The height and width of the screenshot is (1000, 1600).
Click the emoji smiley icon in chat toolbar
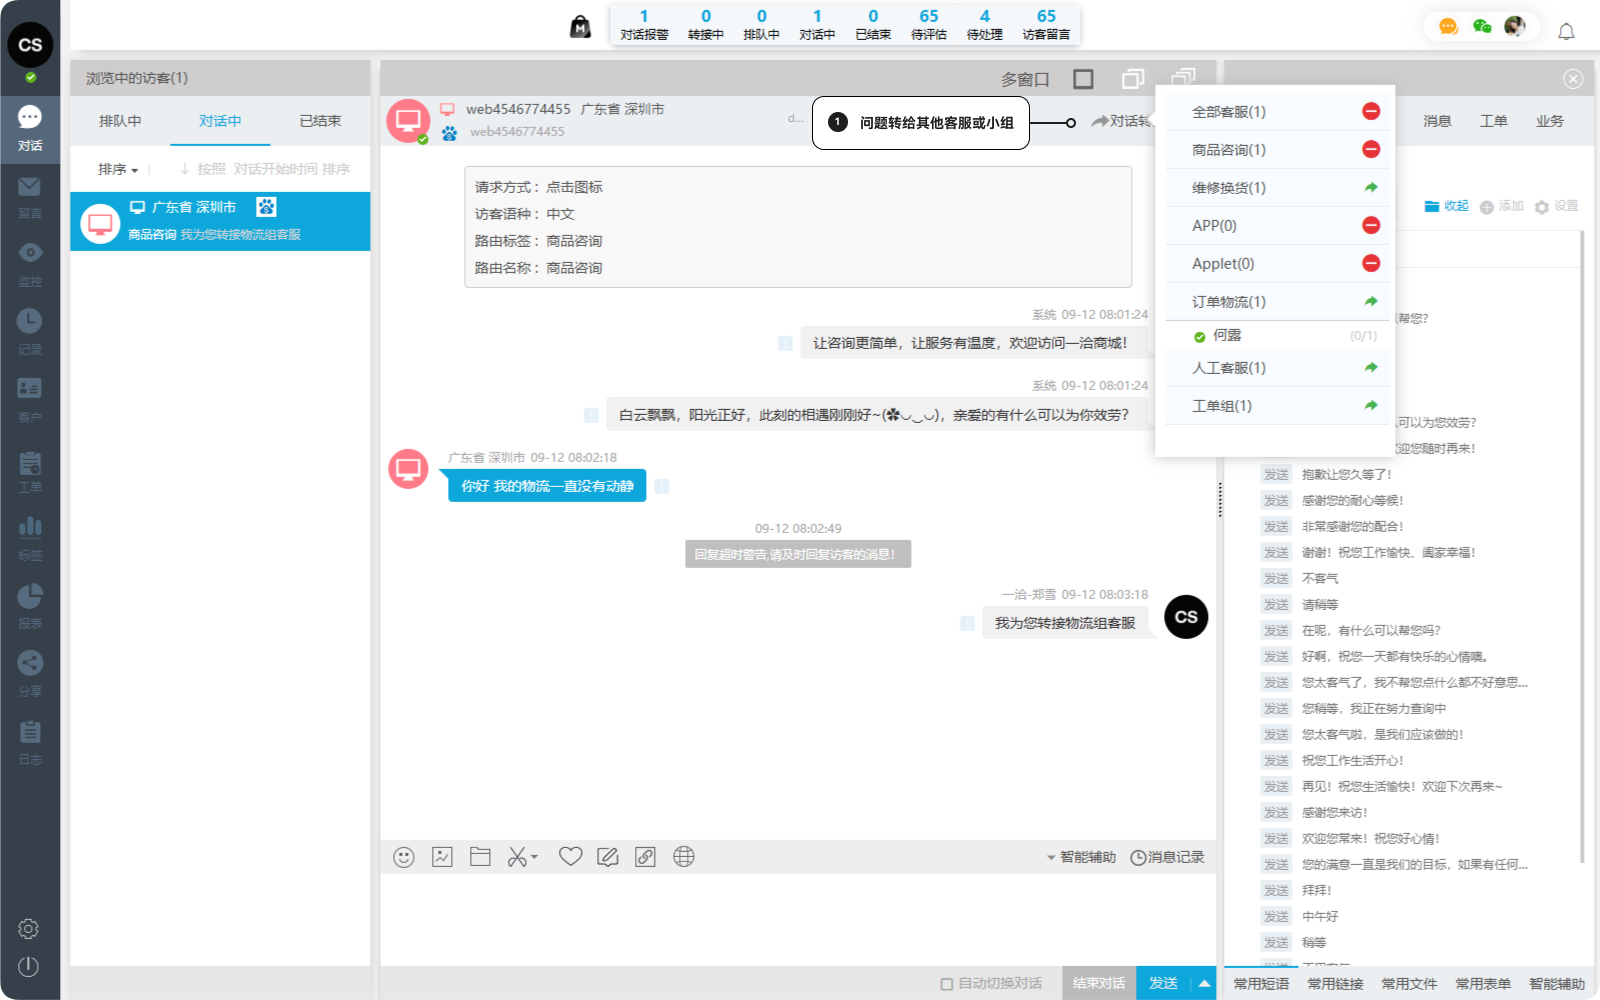click(404, 857)
